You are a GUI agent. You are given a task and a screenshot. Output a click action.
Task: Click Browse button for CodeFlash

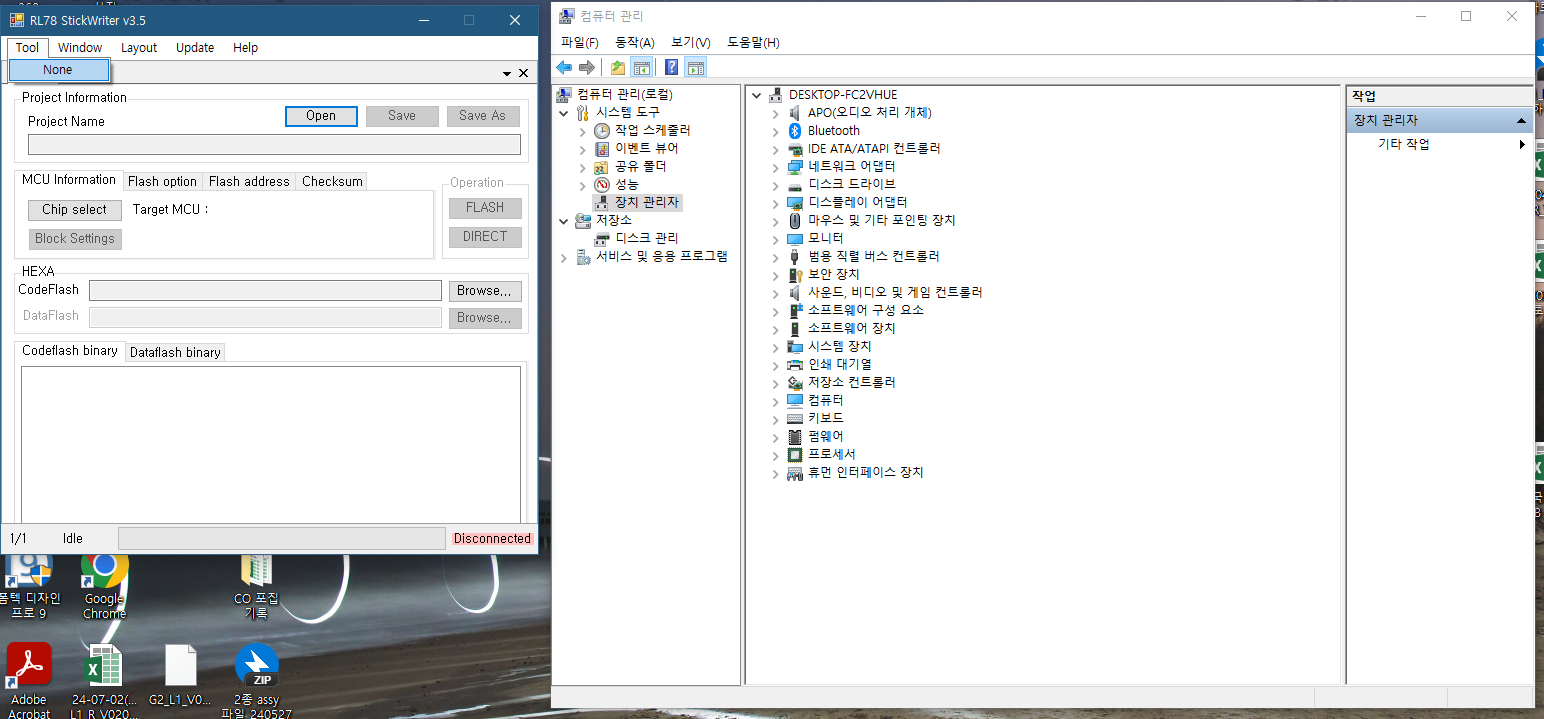485,291
